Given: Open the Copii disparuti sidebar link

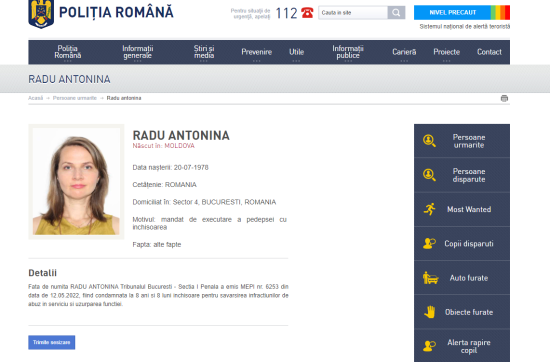Looking at the screenshot, I should pyautogui.click(x=462, y=243).
